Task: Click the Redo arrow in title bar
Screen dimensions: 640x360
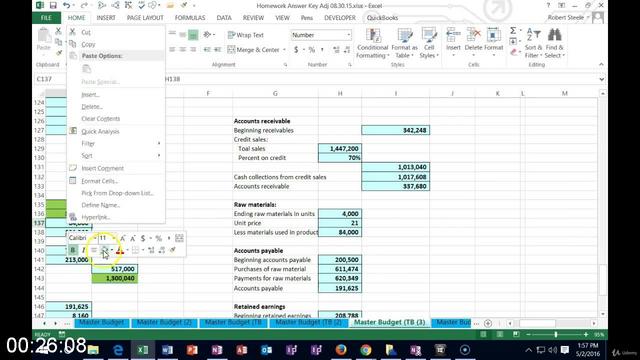Action: tap(84, 5)
